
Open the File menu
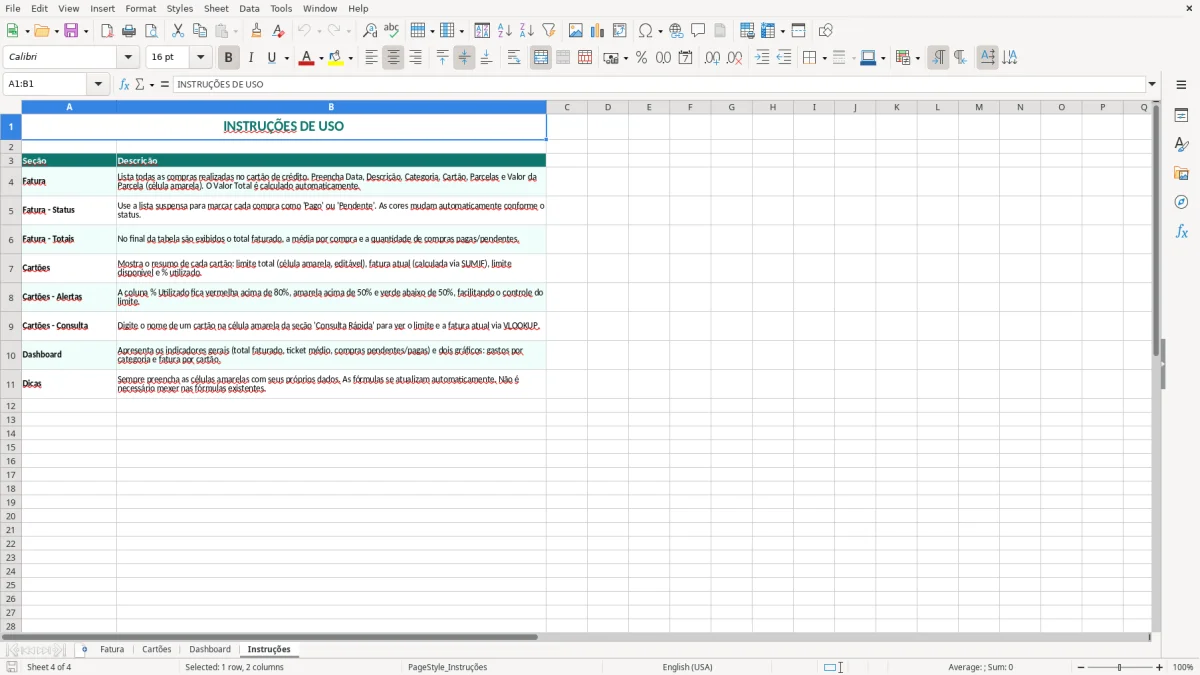[13, 8]
